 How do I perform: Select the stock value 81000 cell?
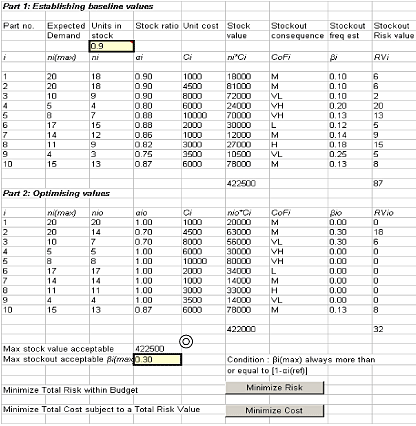pyautogui.click(x=239, y=86)
